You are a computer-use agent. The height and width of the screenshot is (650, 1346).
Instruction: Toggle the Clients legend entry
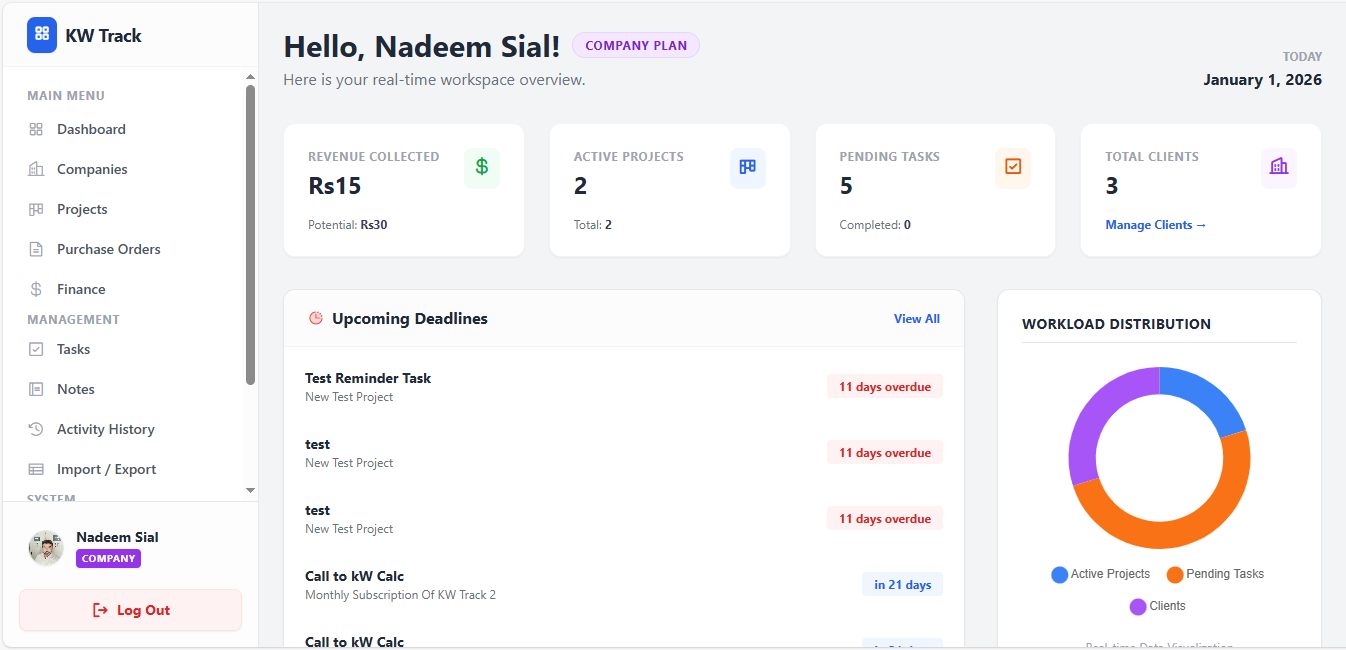[1157, 606]
